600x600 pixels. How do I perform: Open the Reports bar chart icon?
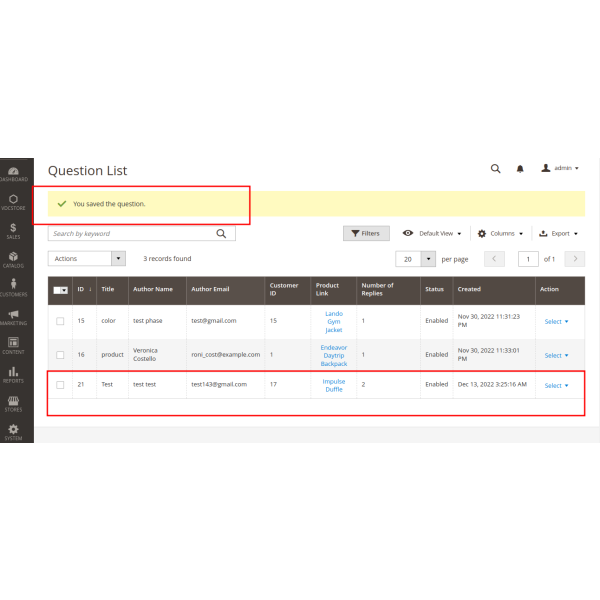click(13, 373)
